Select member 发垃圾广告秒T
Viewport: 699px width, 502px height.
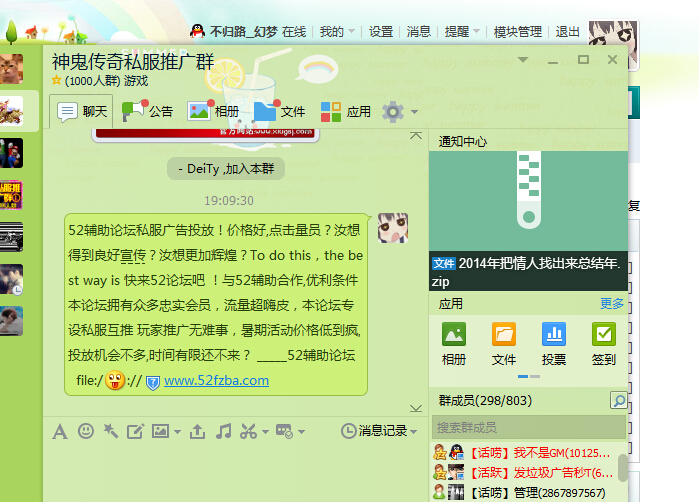pyautogui.click(x=522, y=473)
